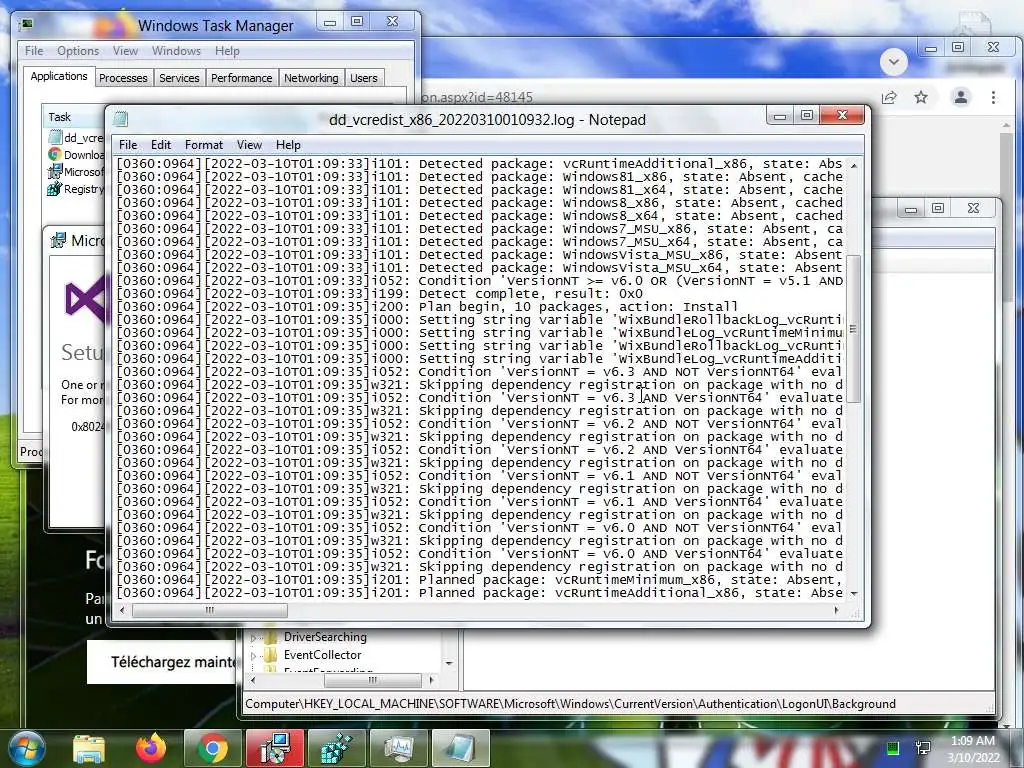The image size is (1024, 768).
Task: Expand the DriverSearching registry key
Action: (x=253, y=637)
